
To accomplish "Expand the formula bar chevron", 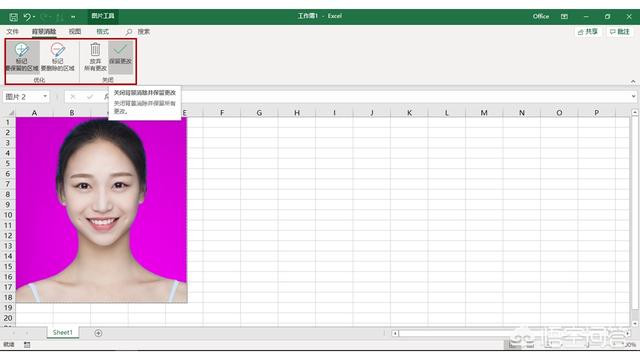I will [633, 96].
